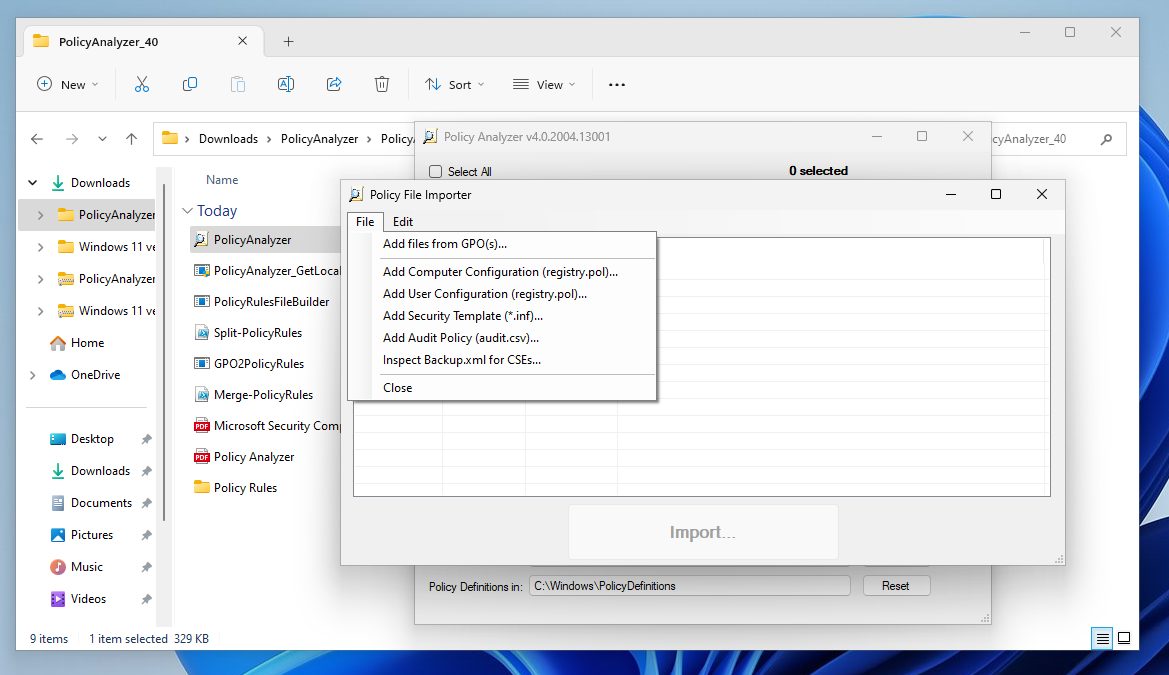Click the Import... button
This screenshot has height=675, width=1169.
703,532
